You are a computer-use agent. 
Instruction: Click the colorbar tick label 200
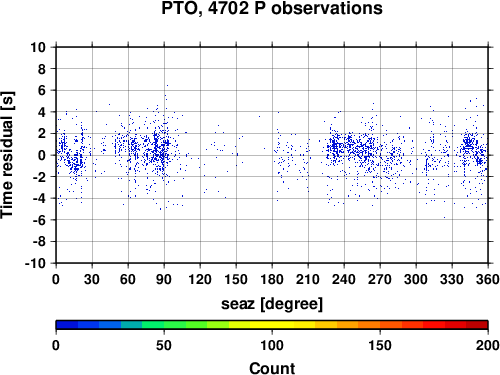tap(488, 345)
